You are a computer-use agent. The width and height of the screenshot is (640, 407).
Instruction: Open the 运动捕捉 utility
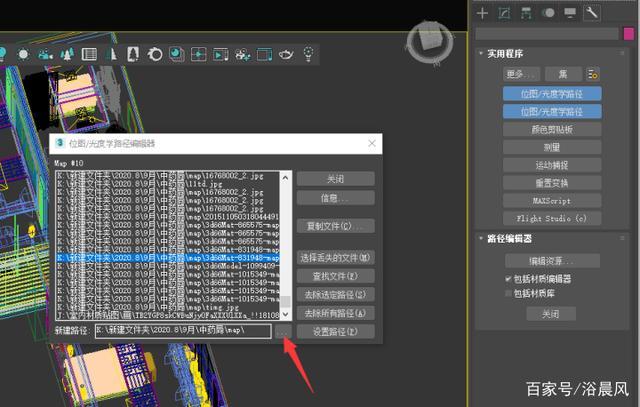552,165
